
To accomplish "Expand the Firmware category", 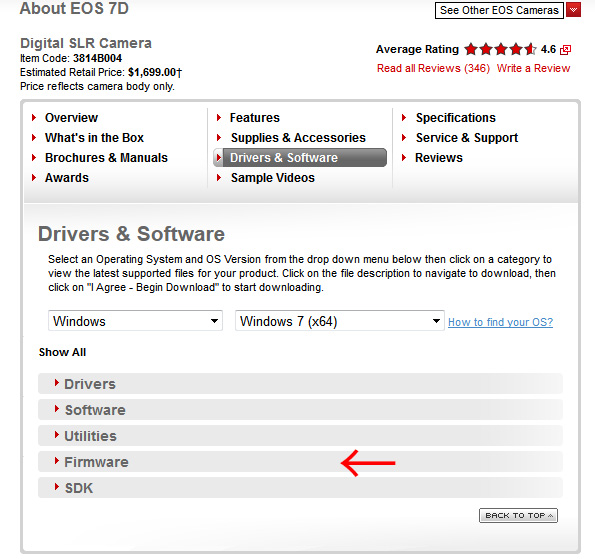I will point(300,462).
